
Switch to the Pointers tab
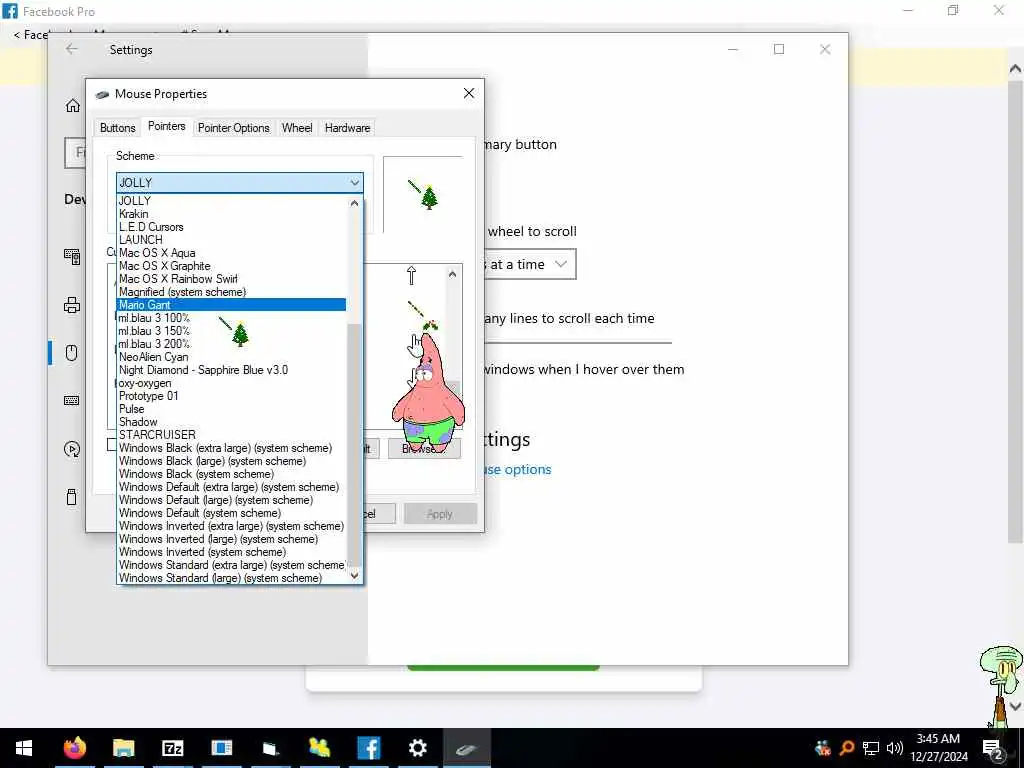167,126
